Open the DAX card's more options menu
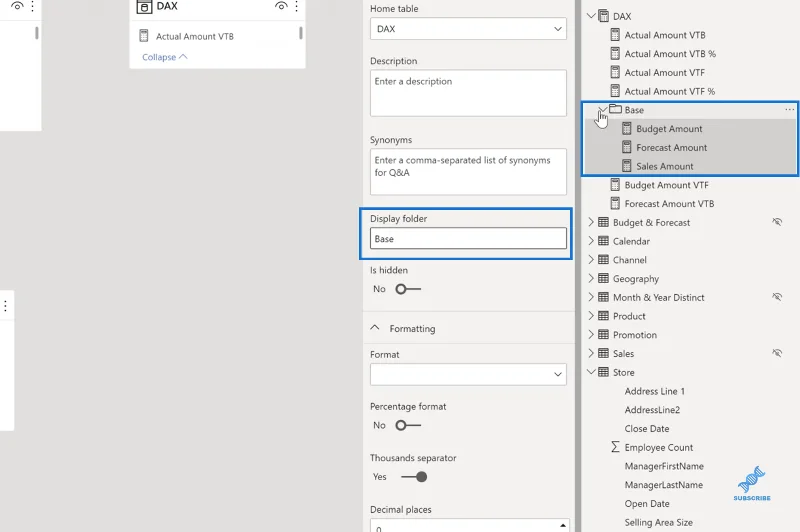This screenshot has width=800, height=532. [x=296, y=6]
